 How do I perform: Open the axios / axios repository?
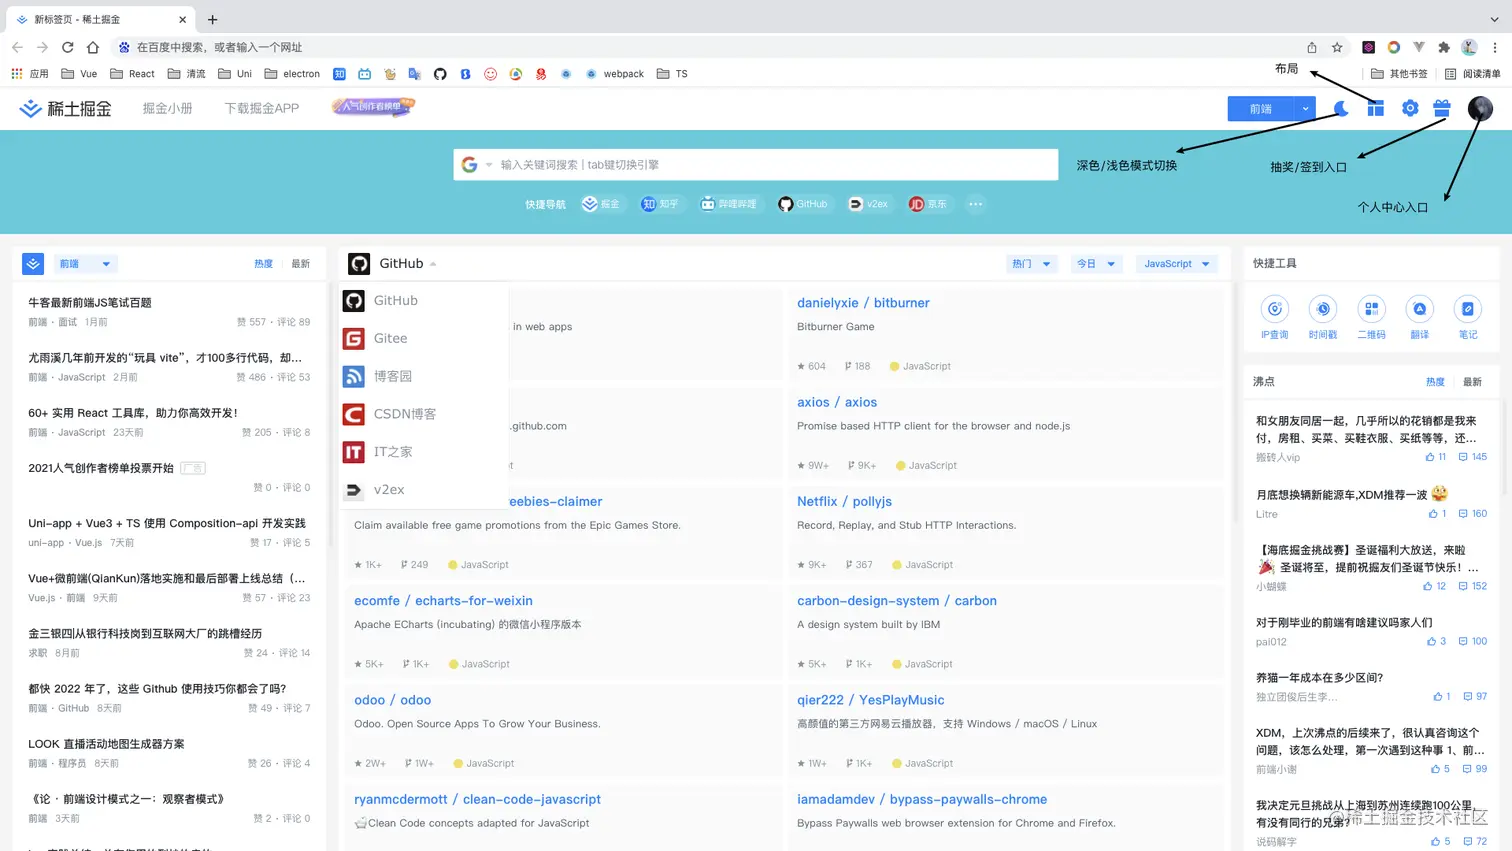(x=837, y=402)
